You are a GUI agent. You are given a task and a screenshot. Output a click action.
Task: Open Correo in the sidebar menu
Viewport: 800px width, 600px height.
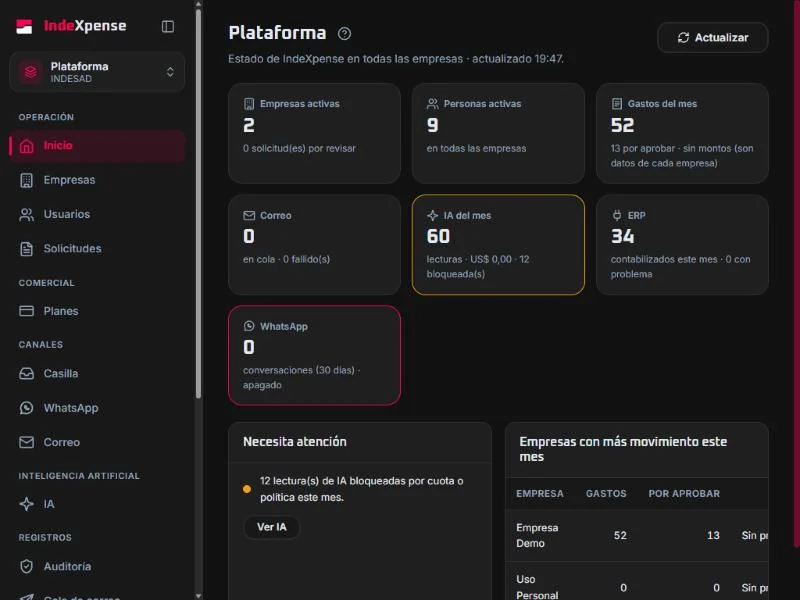click(x=97, y=442)
